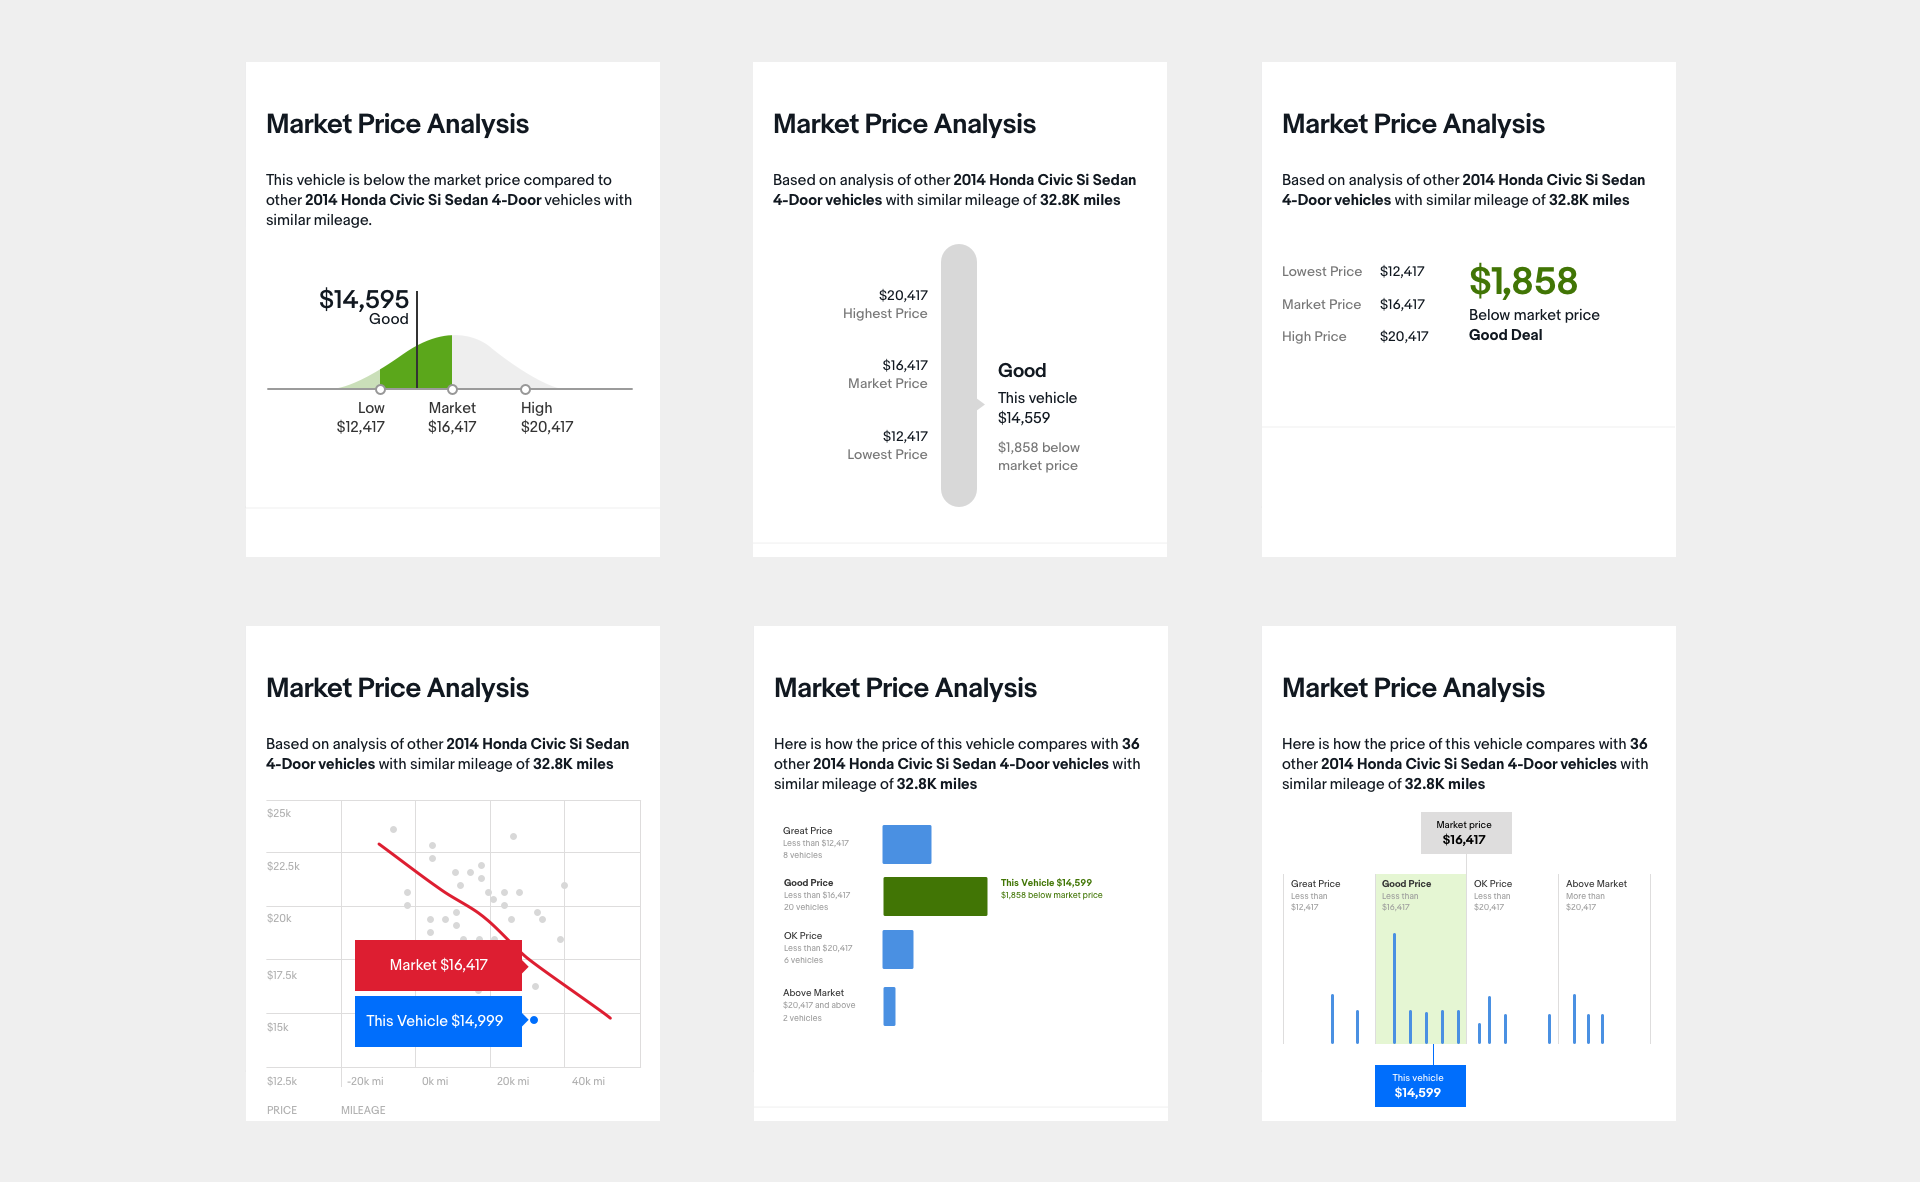Image resolution: width=1920 pixels, height=1182 pixels.
Task: Click the "This vehicle $14,559" text
Action: 1037,408
